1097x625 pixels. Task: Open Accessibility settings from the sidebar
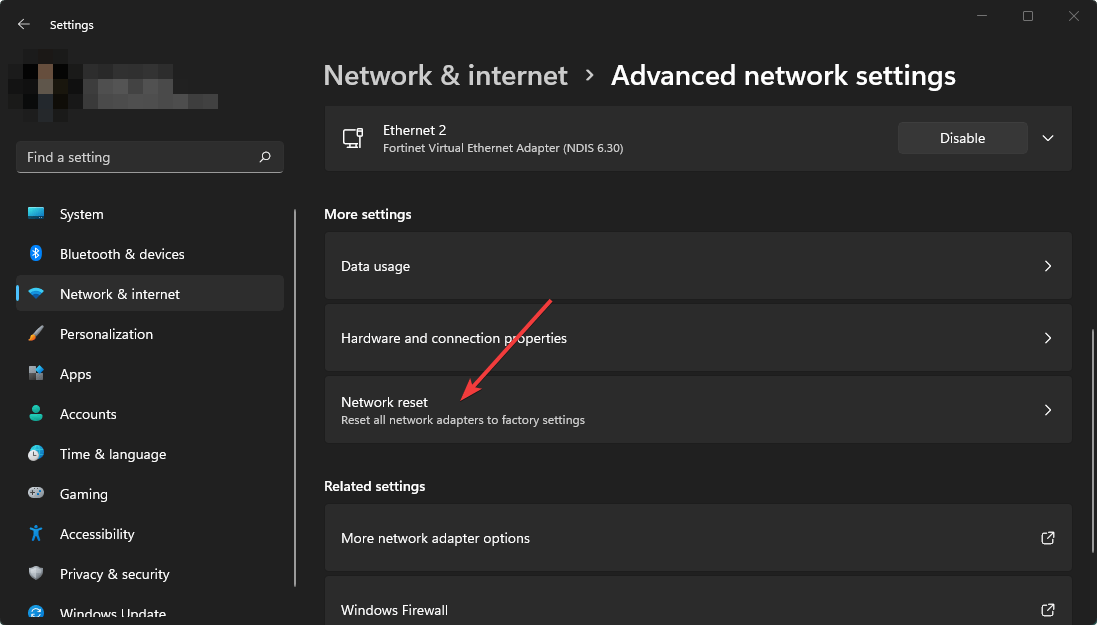[36, 534]
